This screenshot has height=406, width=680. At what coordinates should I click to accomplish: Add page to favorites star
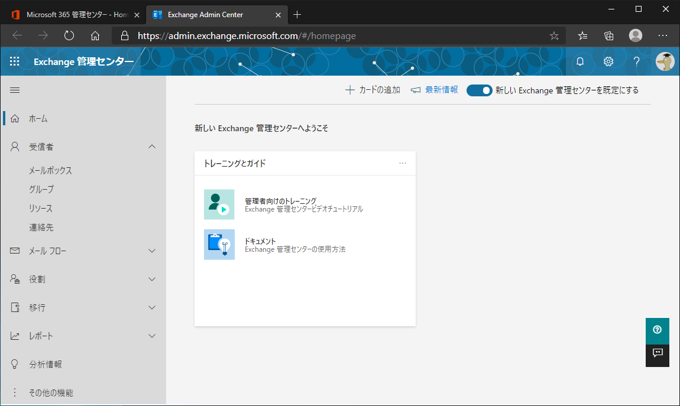pyautogui.click(x=554, y=36)
